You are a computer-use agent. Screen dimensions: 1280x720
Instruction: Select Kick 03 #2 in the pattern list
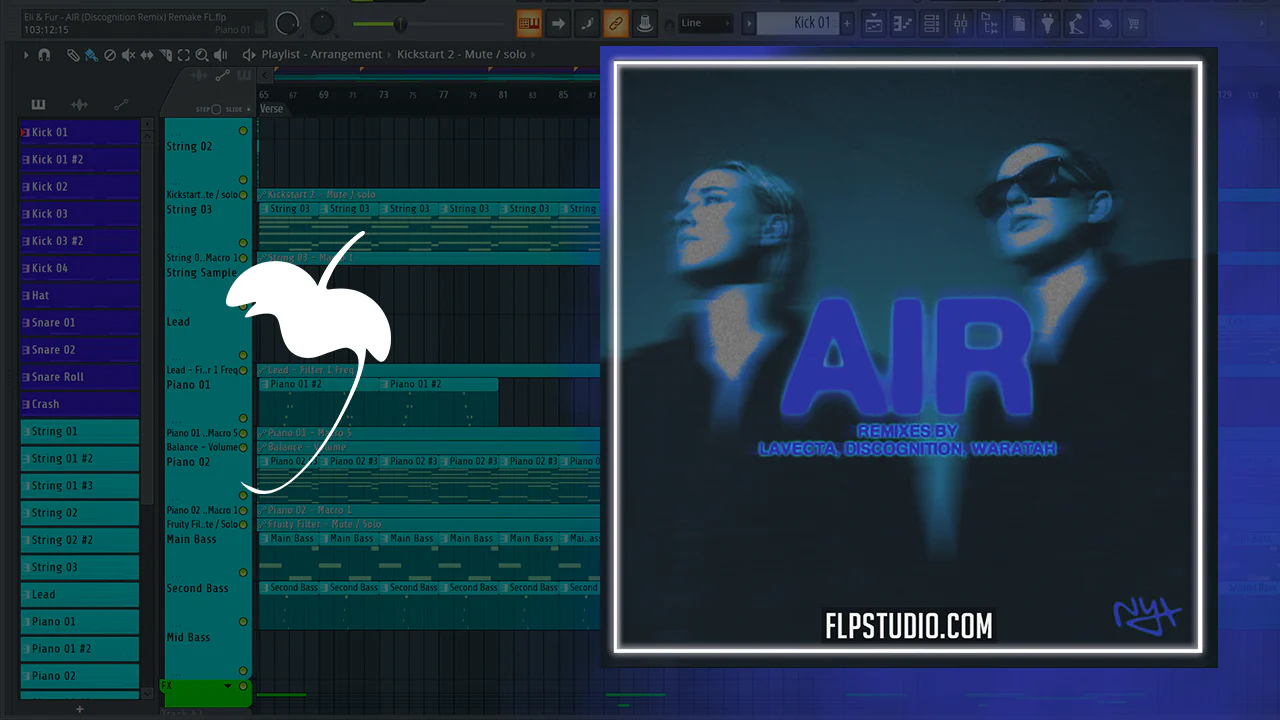[x=80, y=241]
